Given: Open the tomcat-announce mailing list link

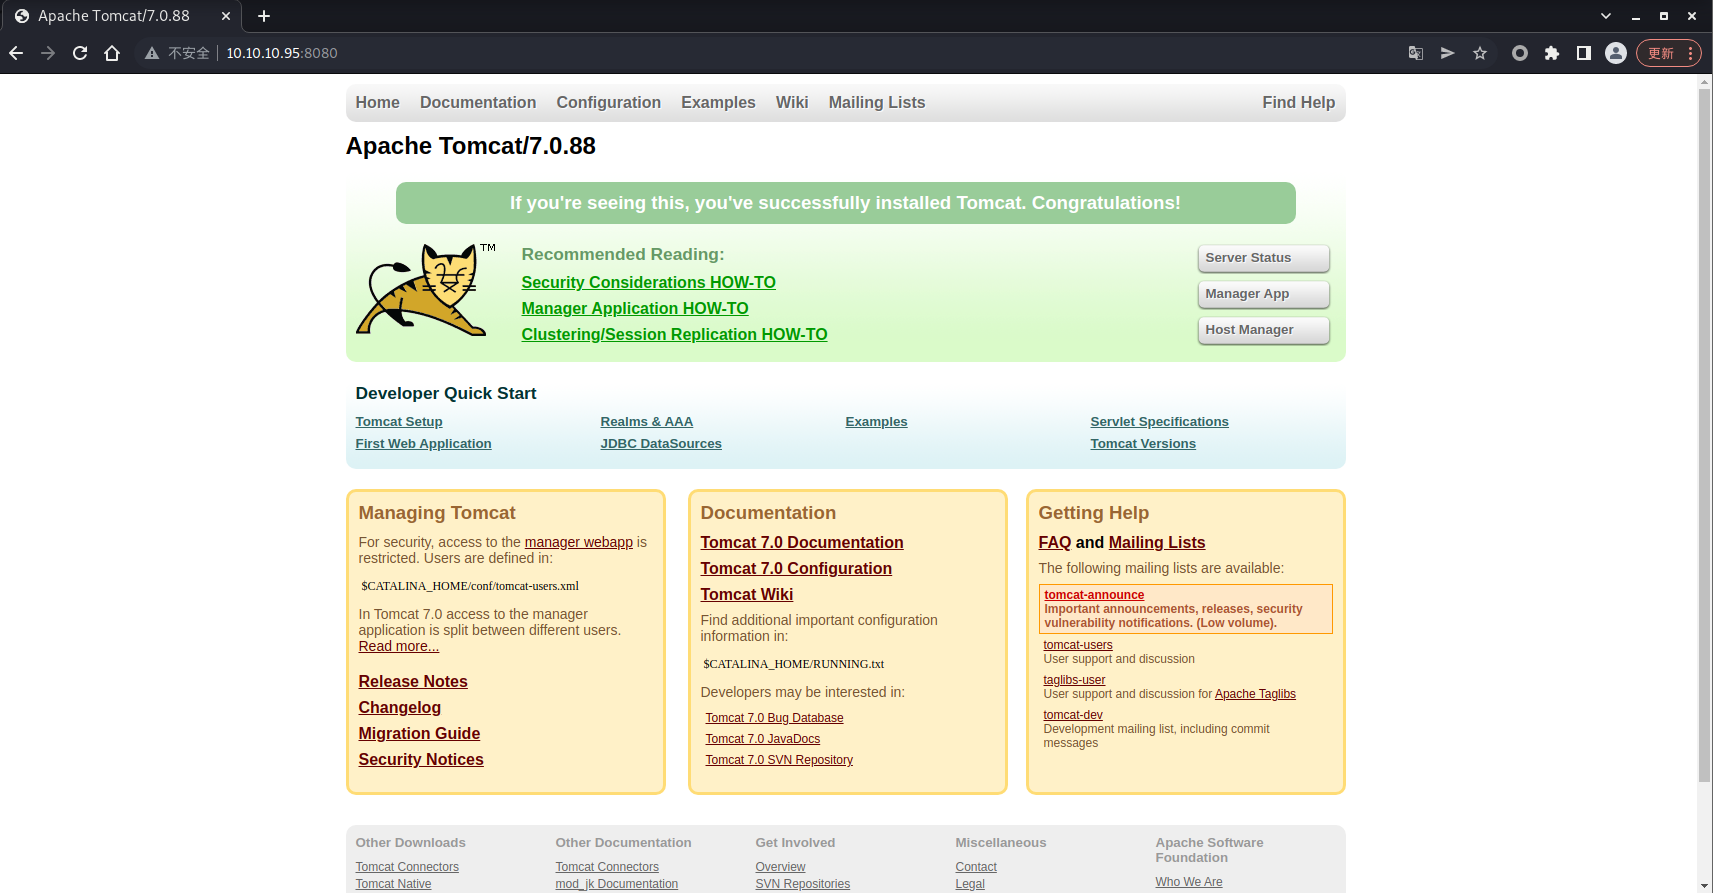Looking at the screenshot, I should click(1094, 595).
